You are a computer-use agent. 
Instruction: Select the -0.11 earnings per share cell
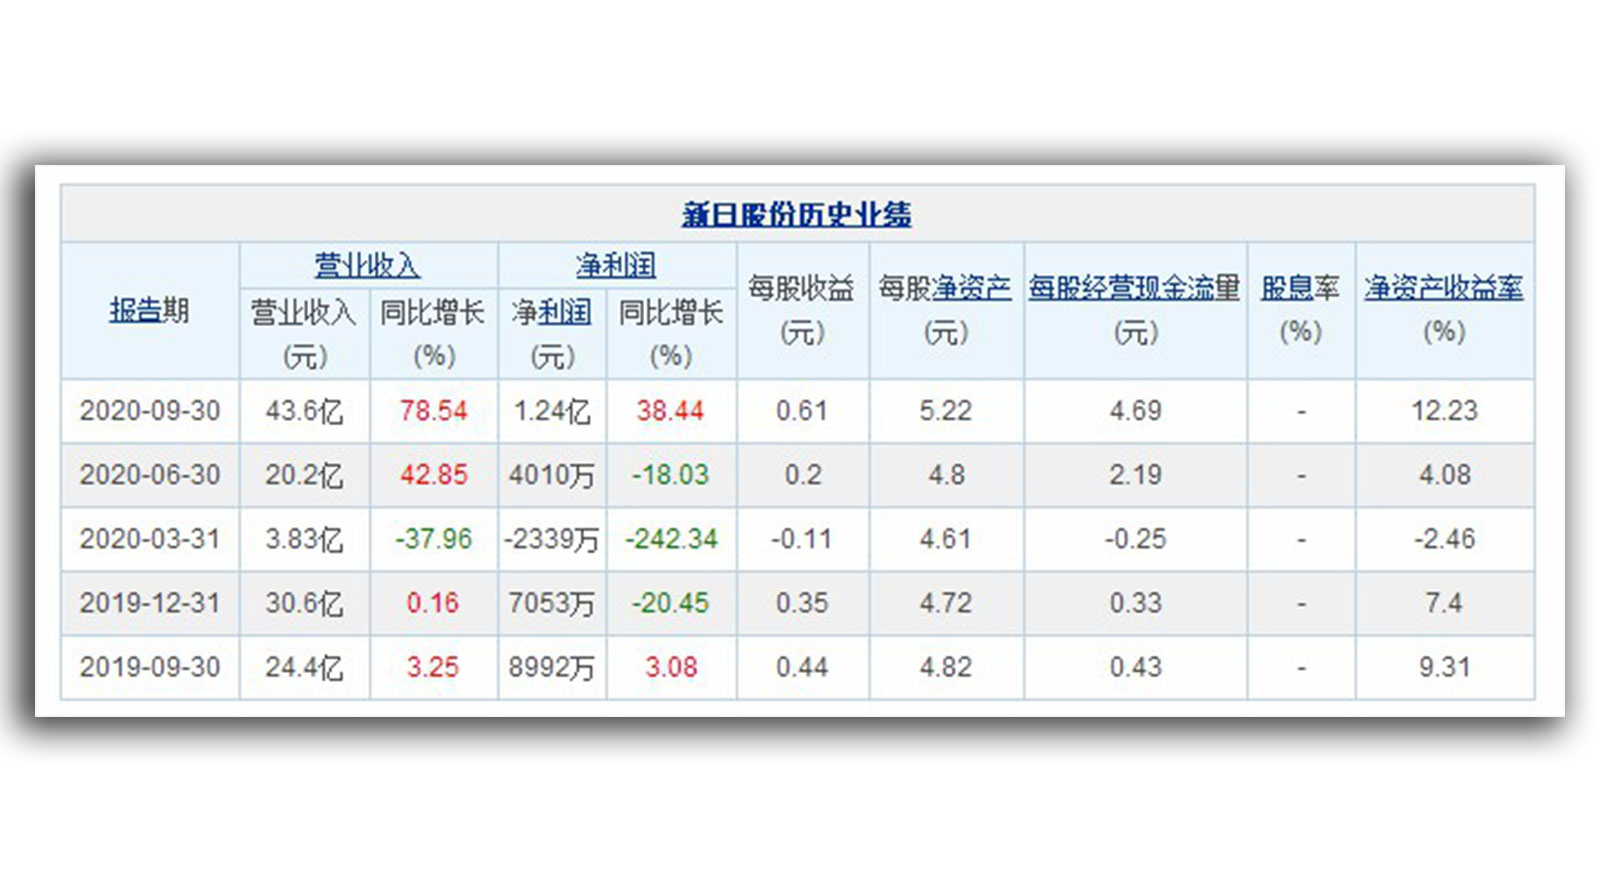[802, 539]
